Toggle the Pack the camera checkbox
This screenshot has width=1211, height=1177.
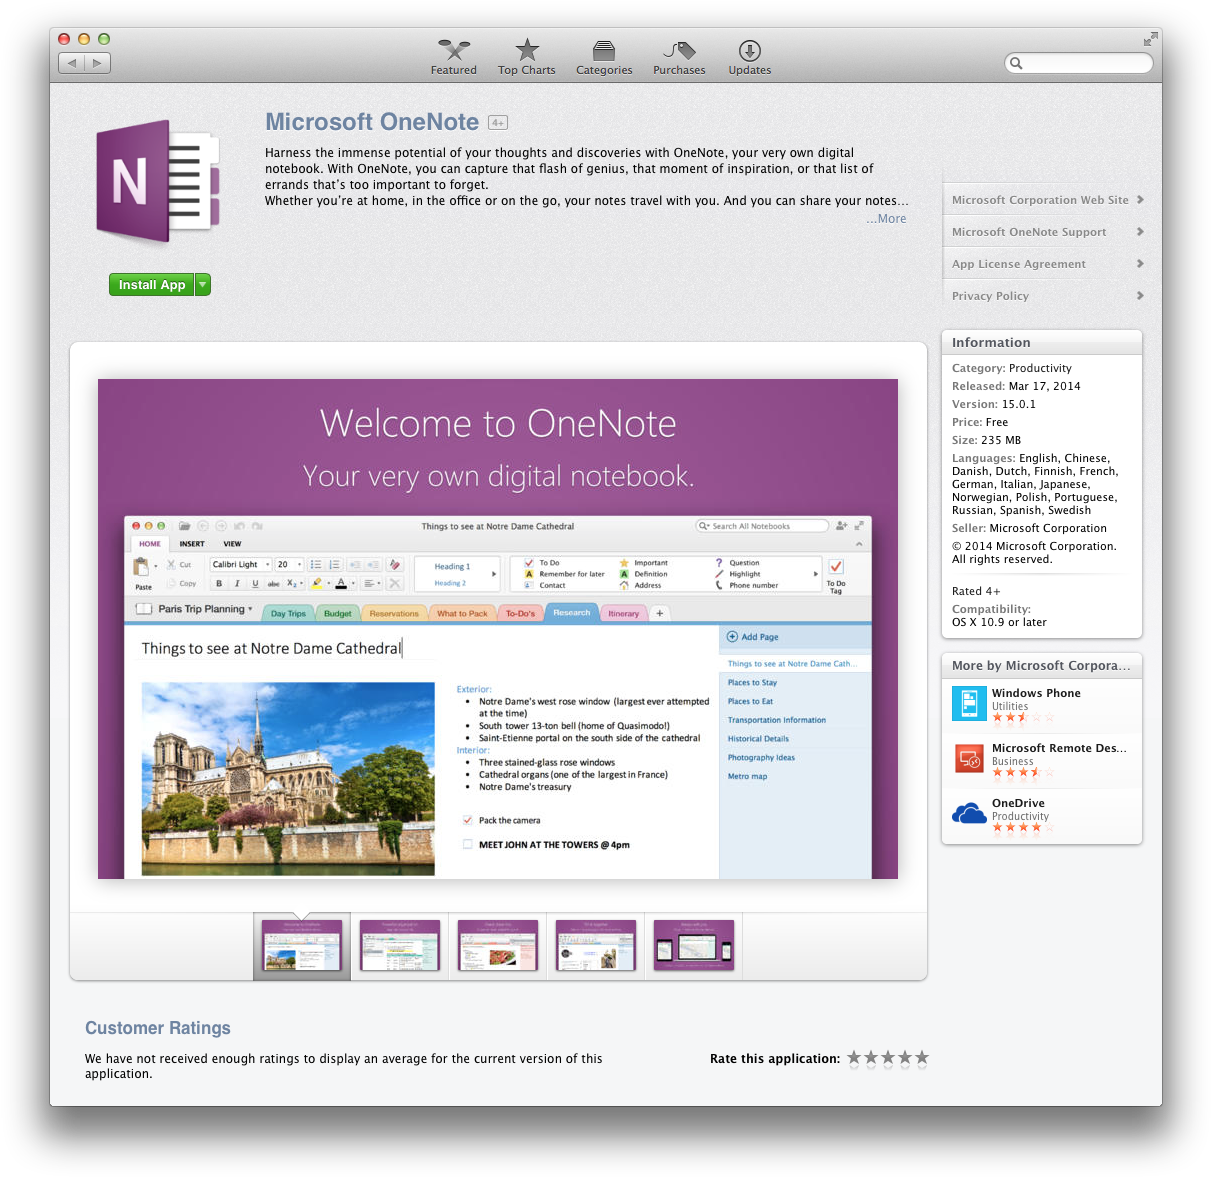pos(467,820)
